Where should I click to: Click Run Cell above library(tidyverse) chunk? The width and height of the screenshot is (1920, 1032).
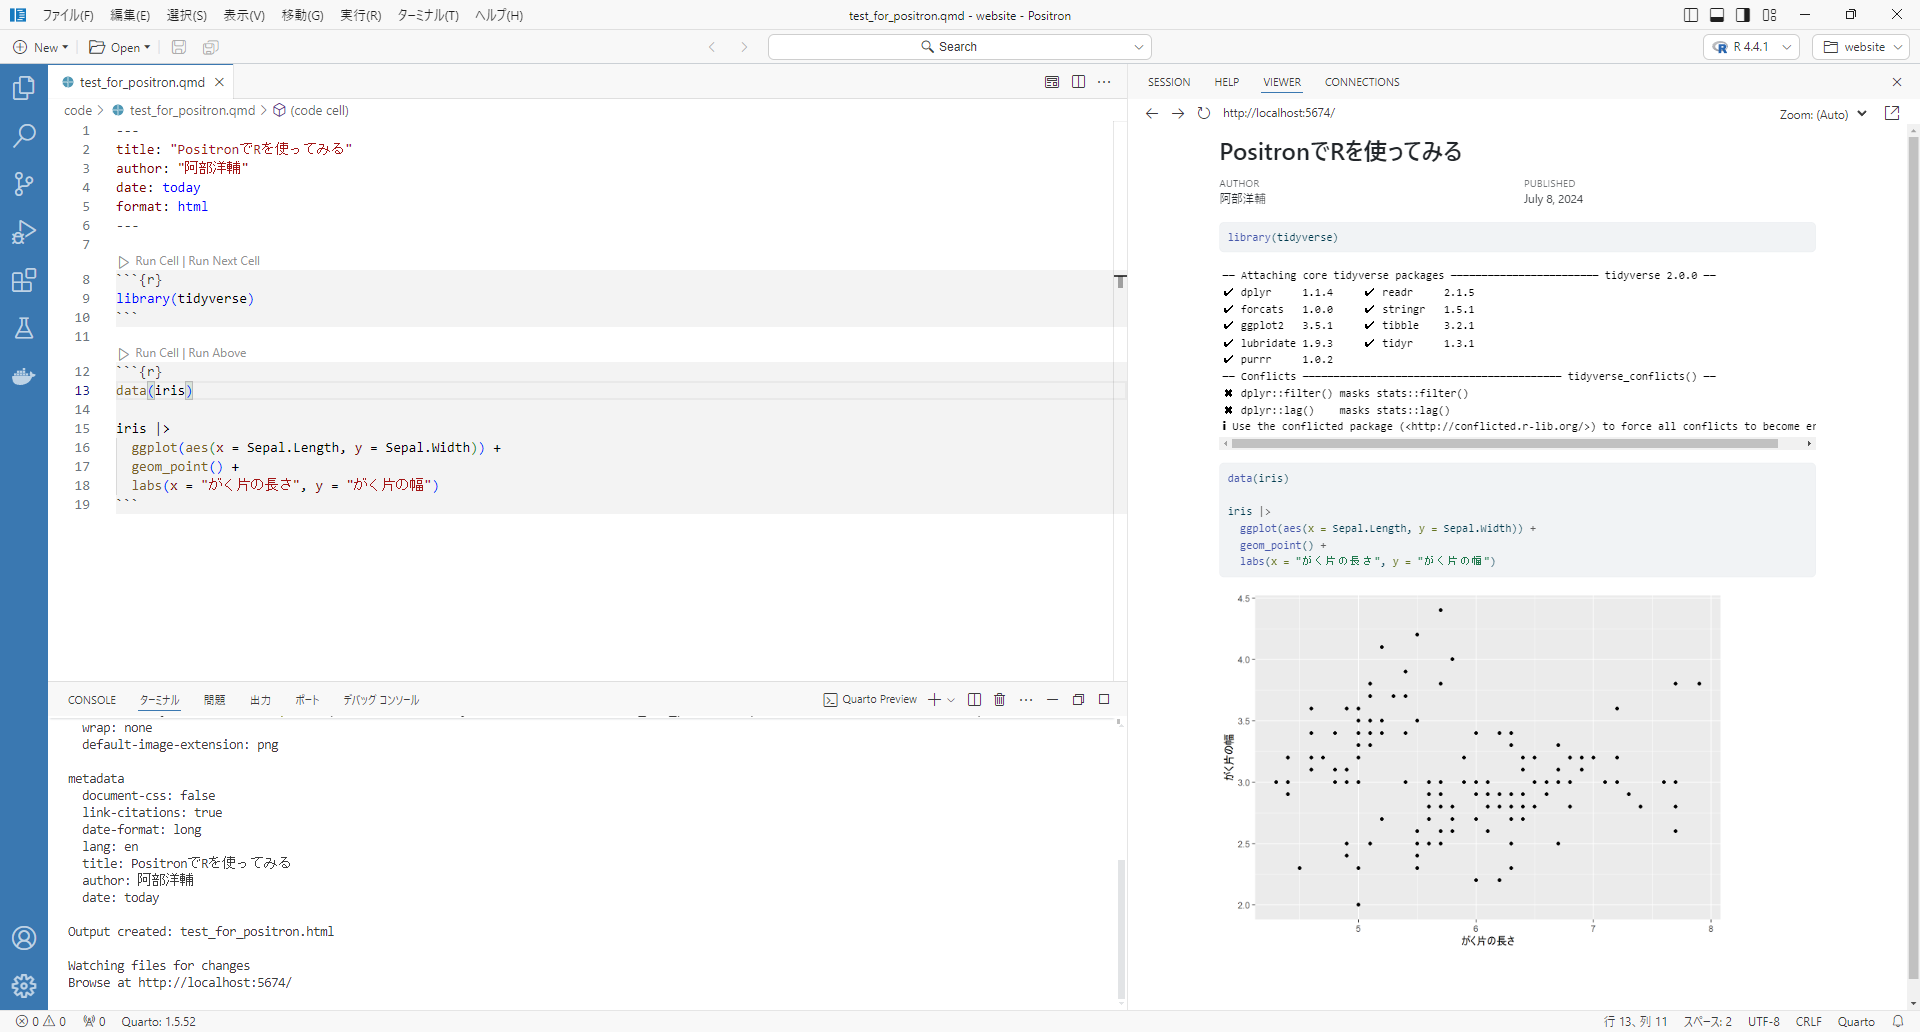tap(156, 261)
